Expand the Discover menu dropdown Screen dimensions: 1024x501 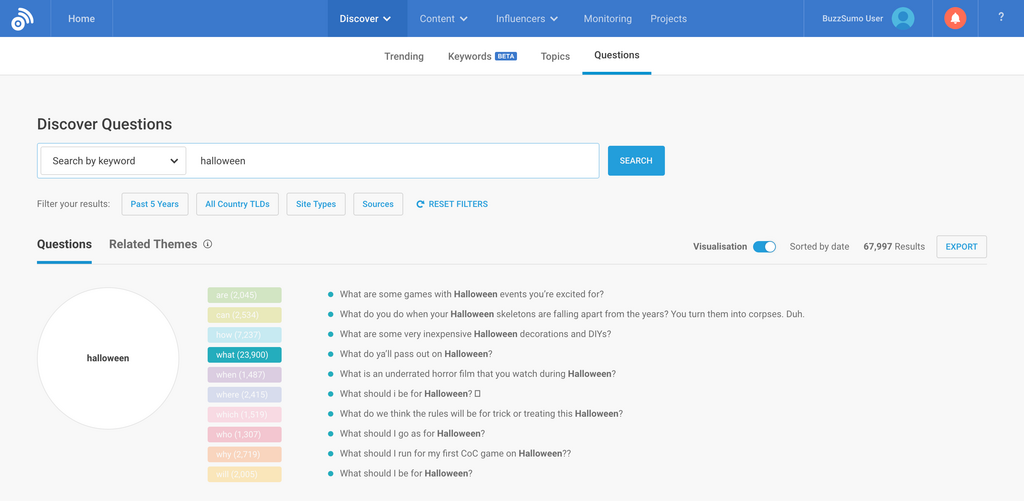coord(366,18)
